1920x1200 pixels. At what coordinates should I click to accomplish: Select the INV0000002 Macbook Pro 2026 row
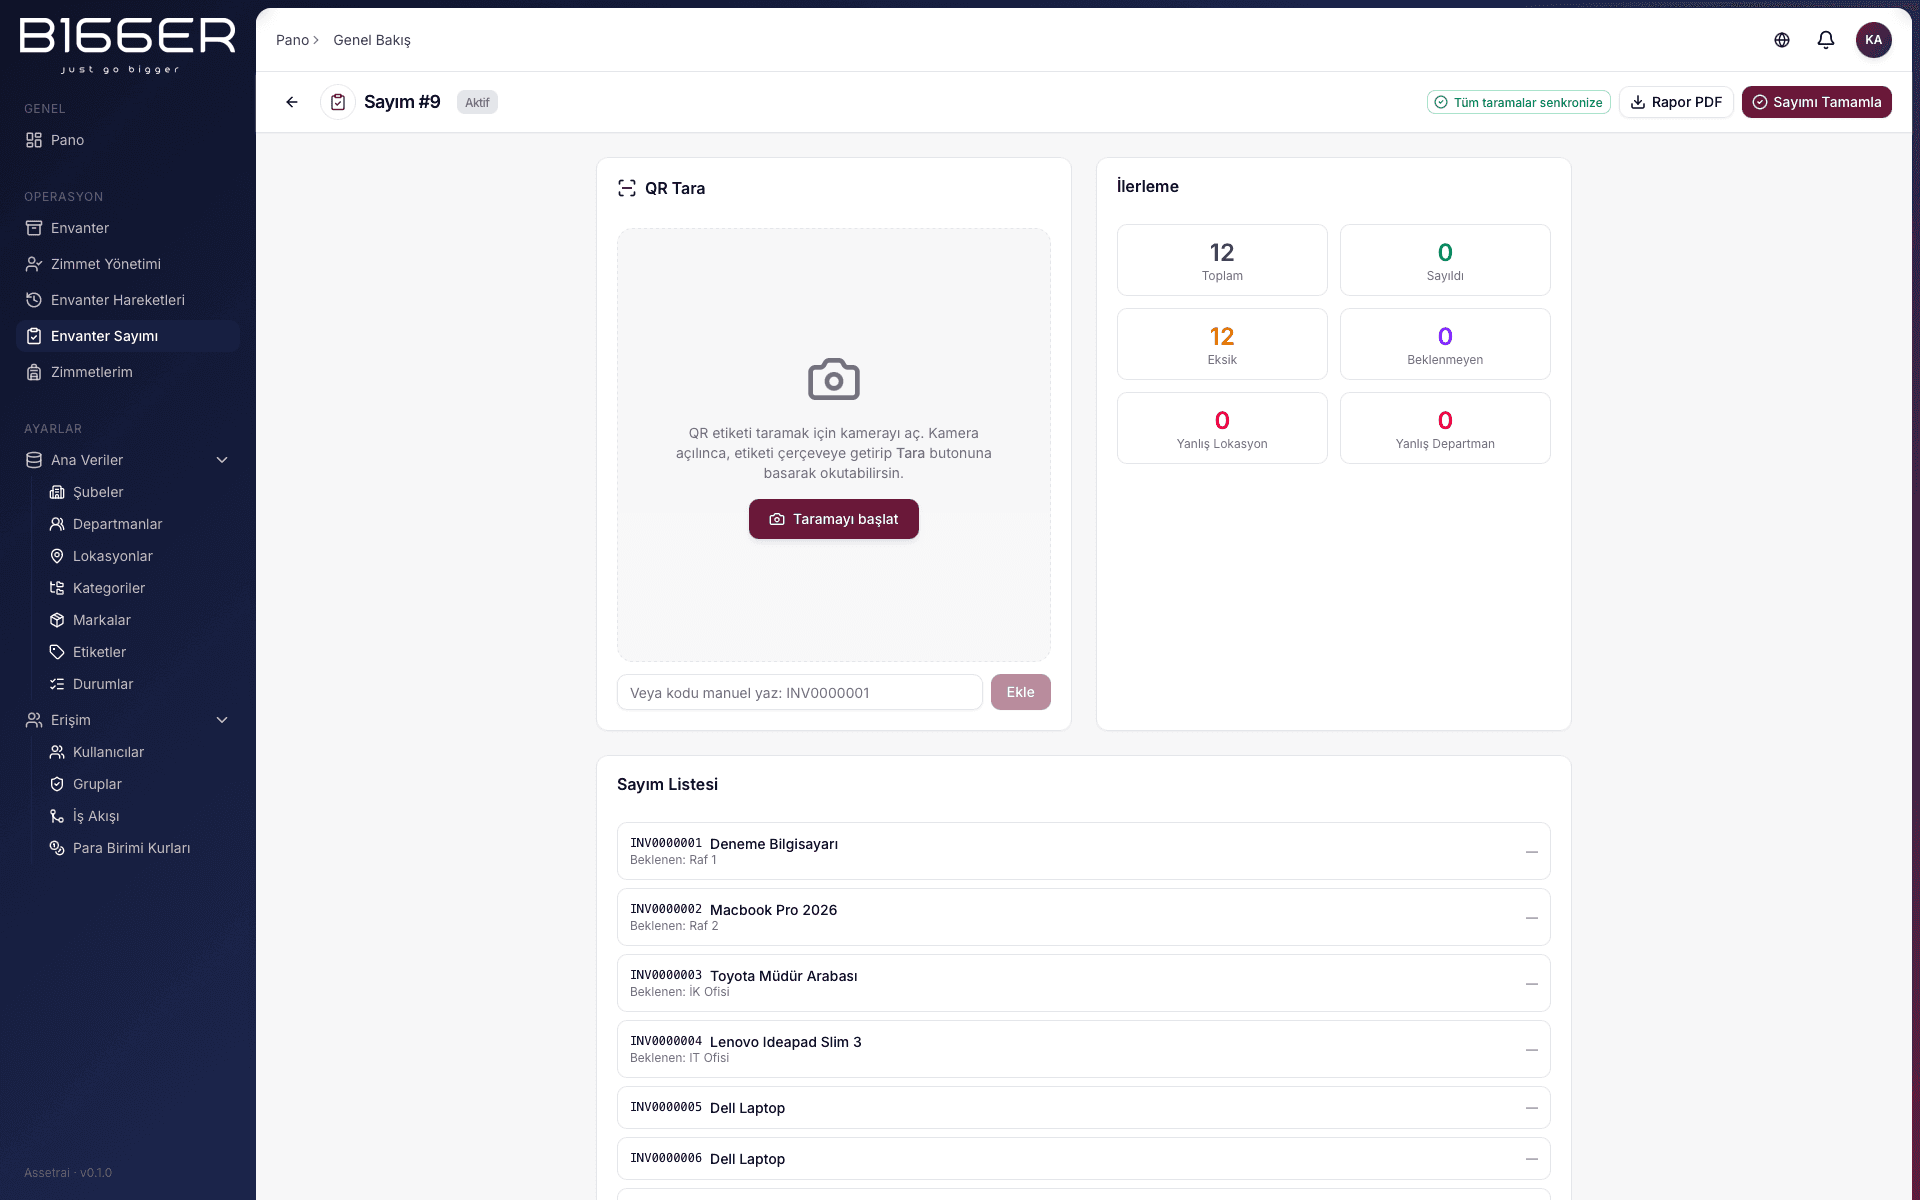(x=1084, y=917)
